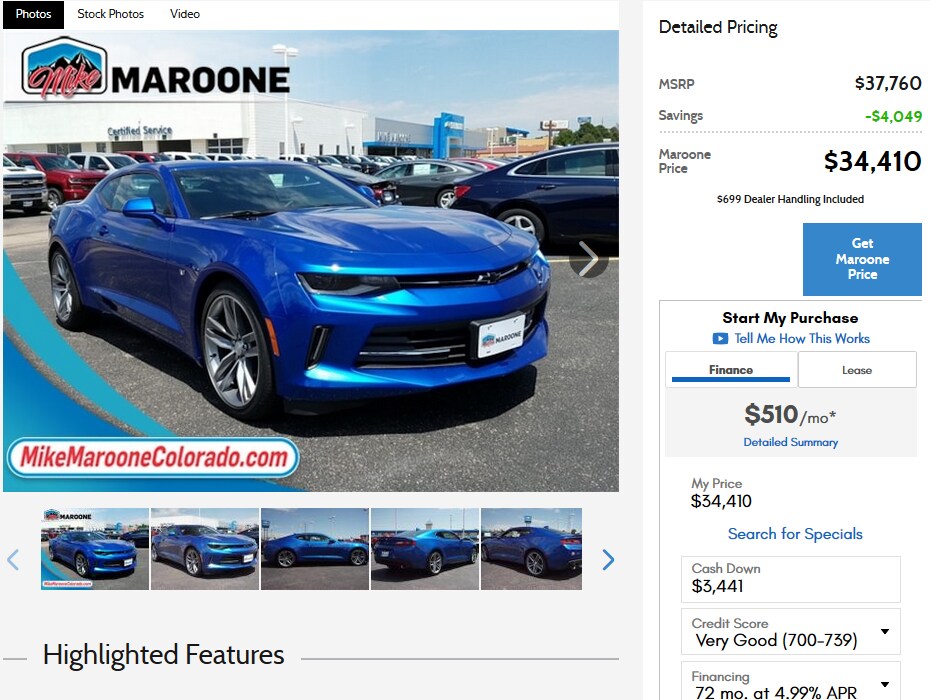
Task: View the side-profile Camaro thumbnail
Action: [x=314, y=549]
